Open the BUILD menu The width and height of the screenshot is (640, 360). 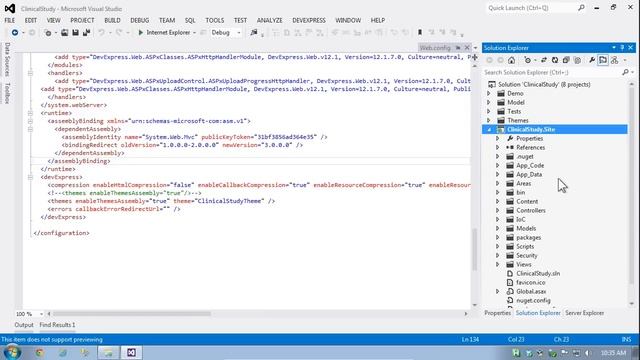(x=112, y=20)
